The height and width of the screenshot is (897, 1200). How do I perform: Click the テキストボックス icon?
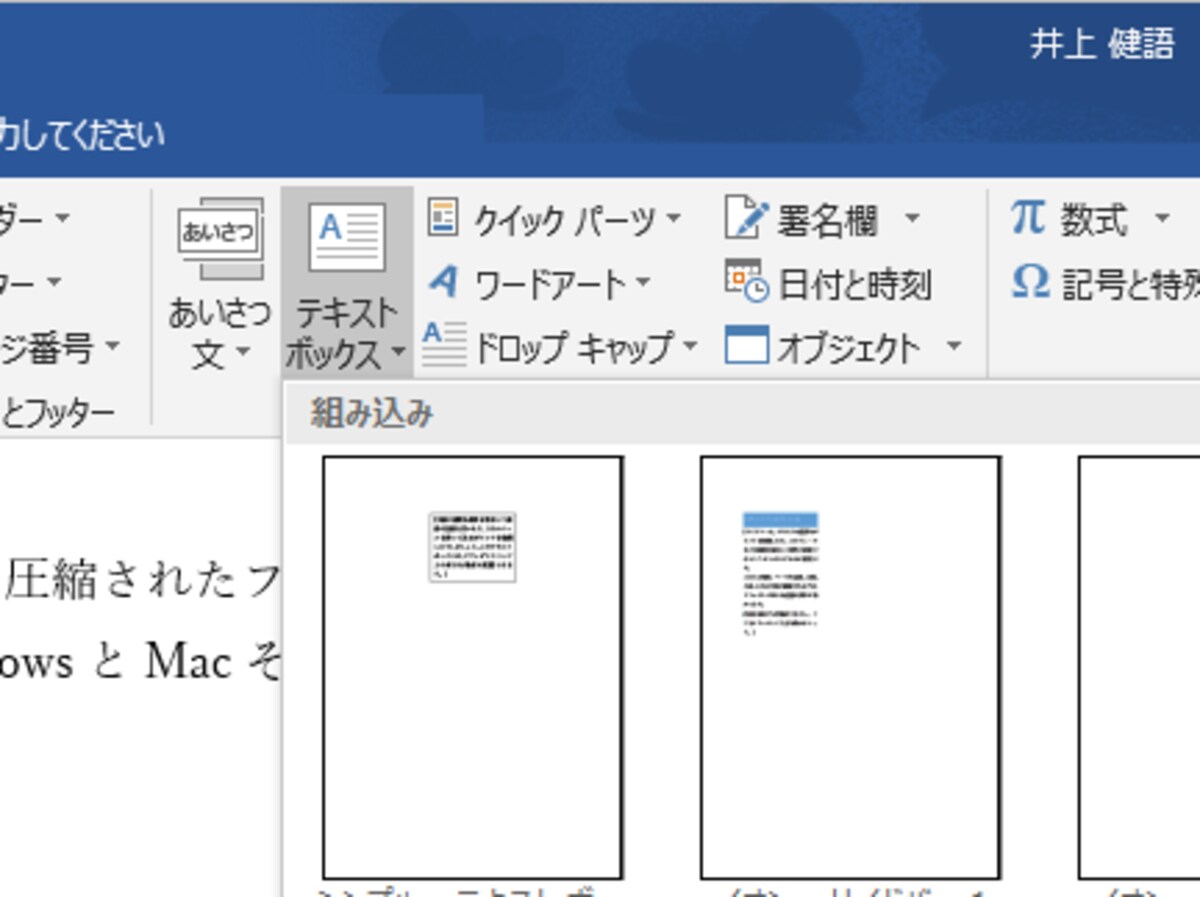tap(346, 237)
